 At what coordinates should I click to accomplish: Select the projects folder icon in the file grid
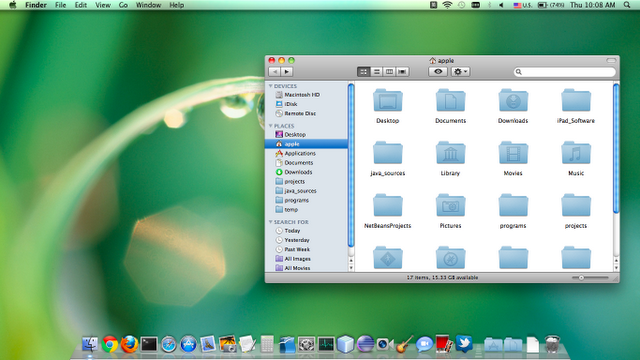576,205
